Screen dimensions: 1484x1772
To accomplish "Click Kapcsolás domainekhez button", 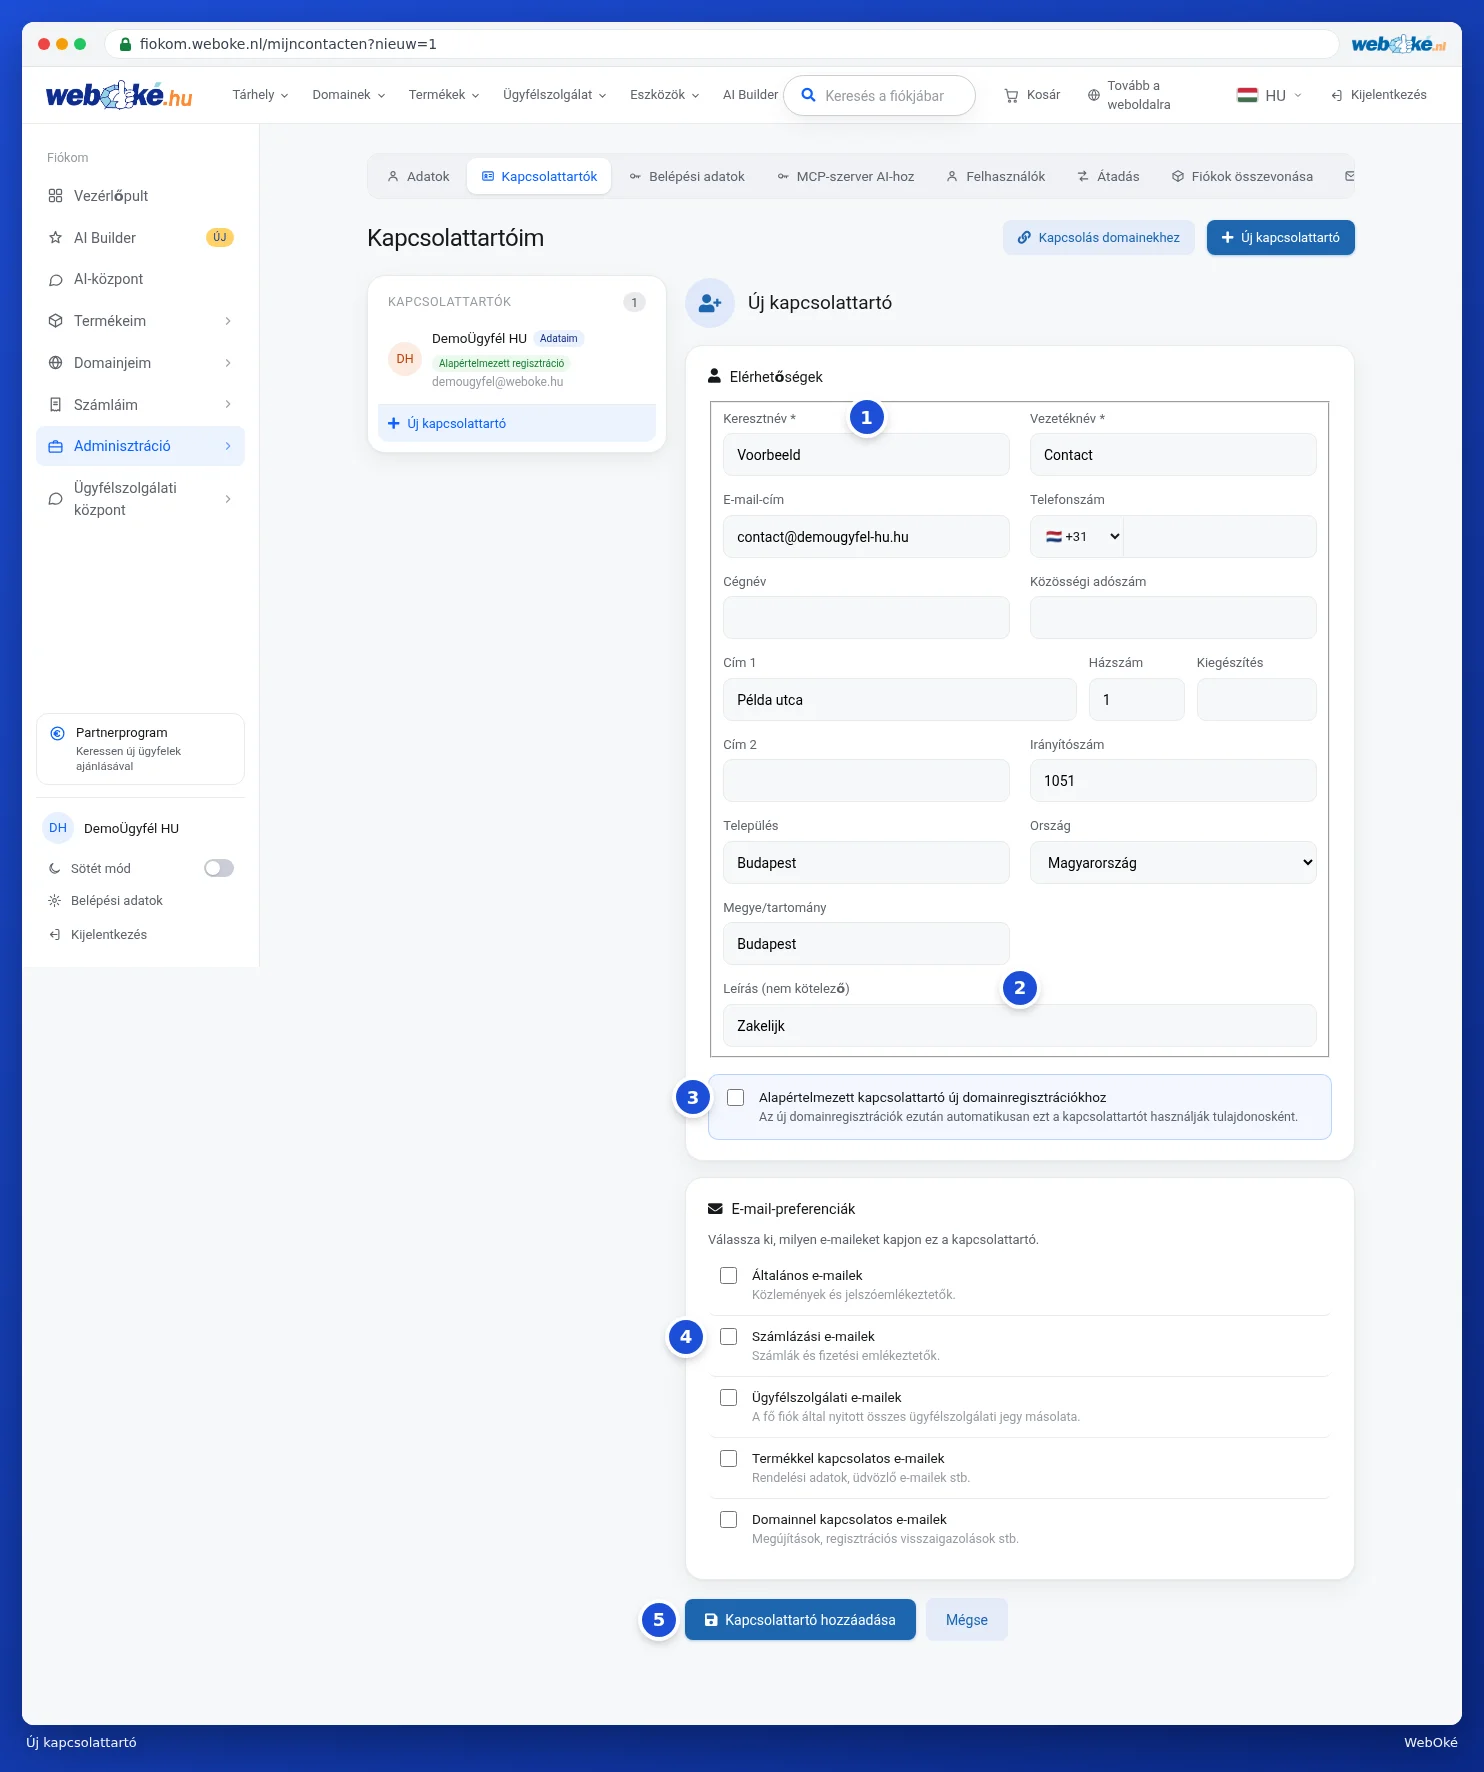I will pyautogui.click(x=1099, y=238).
